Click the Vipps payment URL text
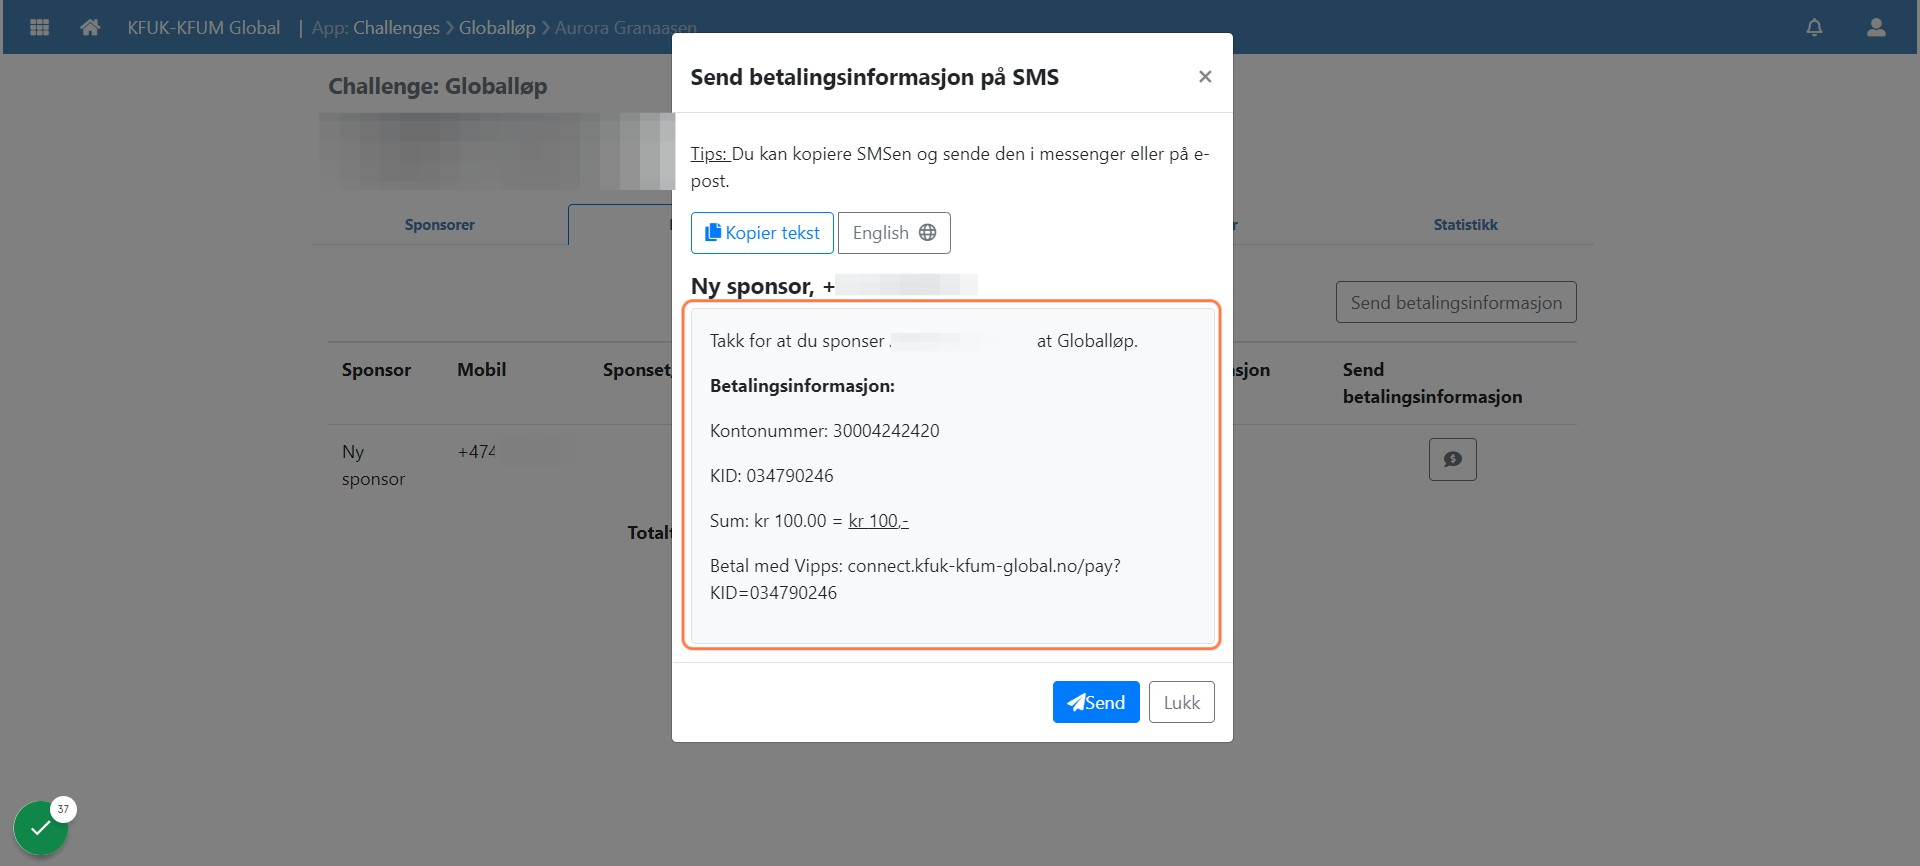 click(x=915, y=579)
